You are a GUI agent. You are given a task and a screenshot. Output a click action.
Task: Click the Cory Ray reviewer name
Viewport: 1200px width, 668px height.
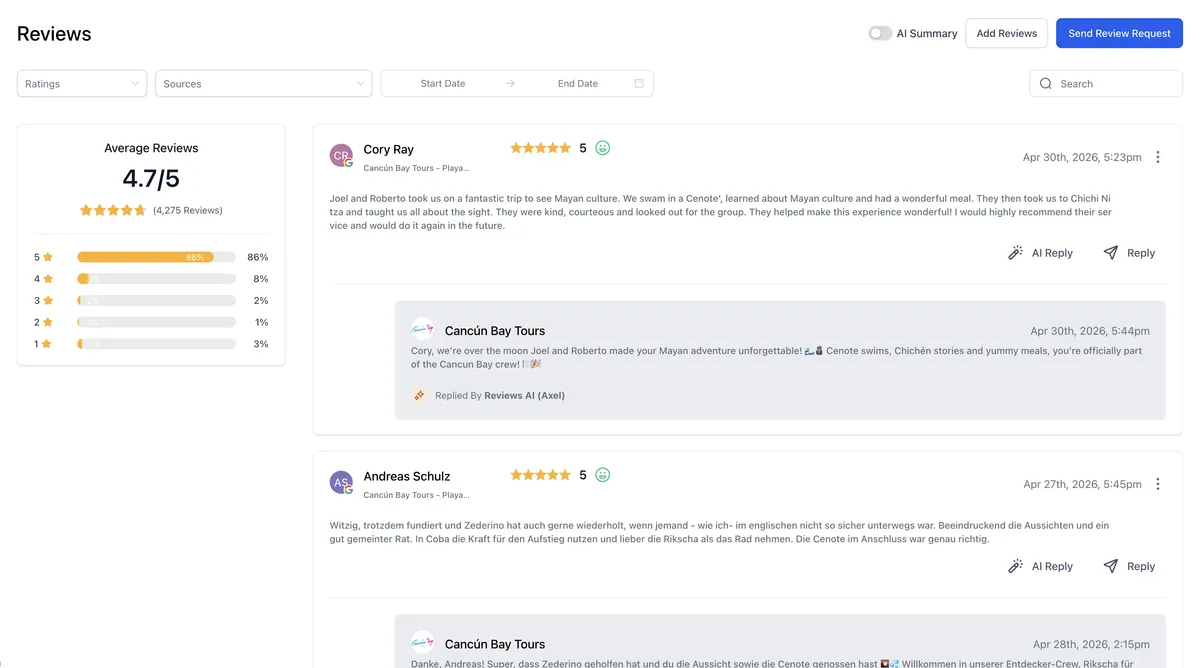389,149
